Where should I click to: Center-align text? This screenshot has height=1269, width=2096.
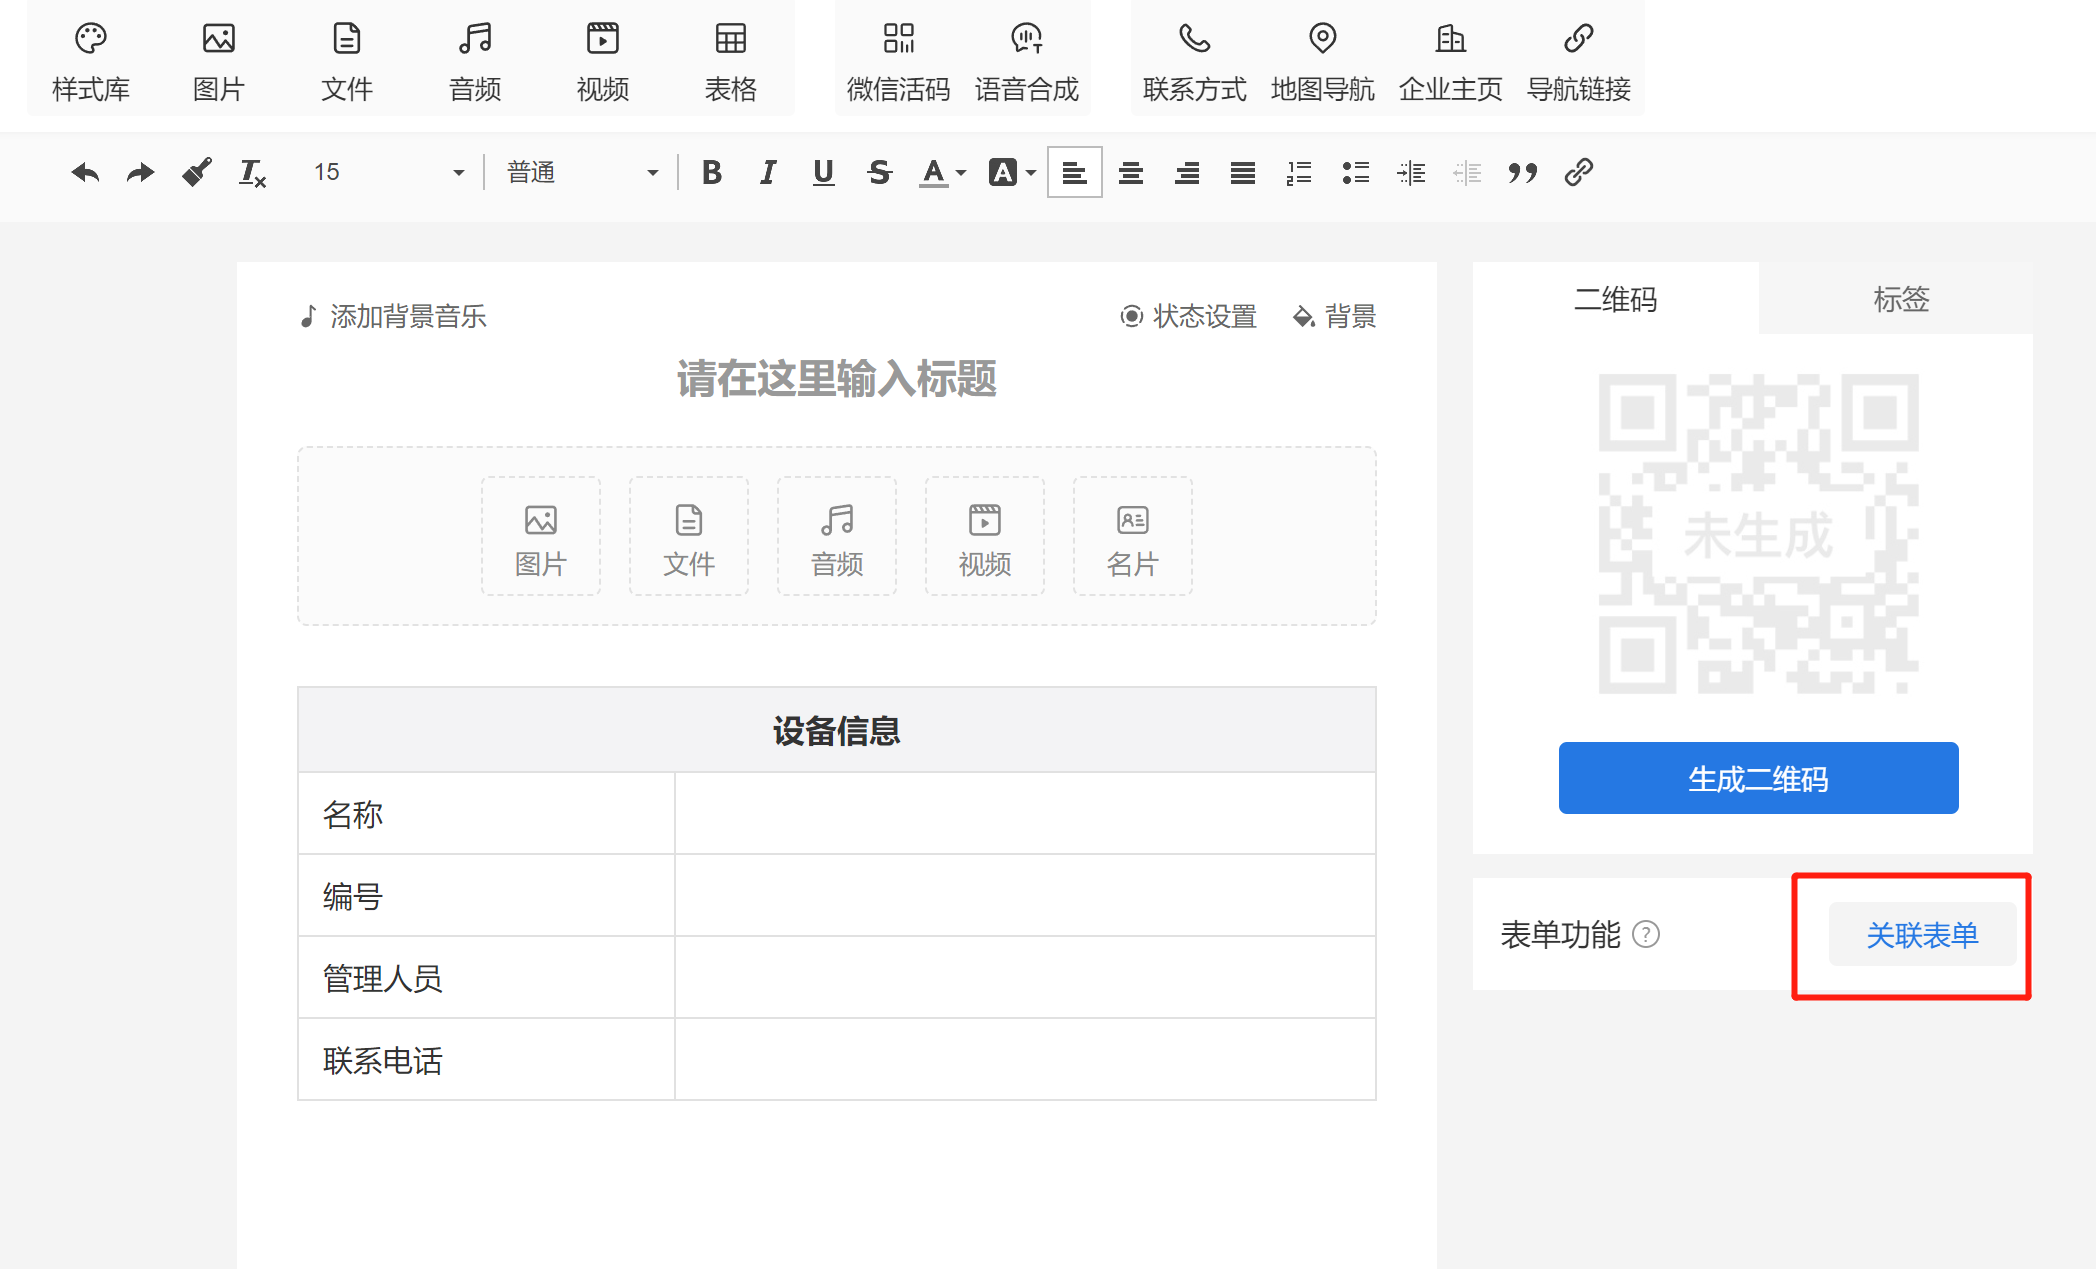[1131, 173]
